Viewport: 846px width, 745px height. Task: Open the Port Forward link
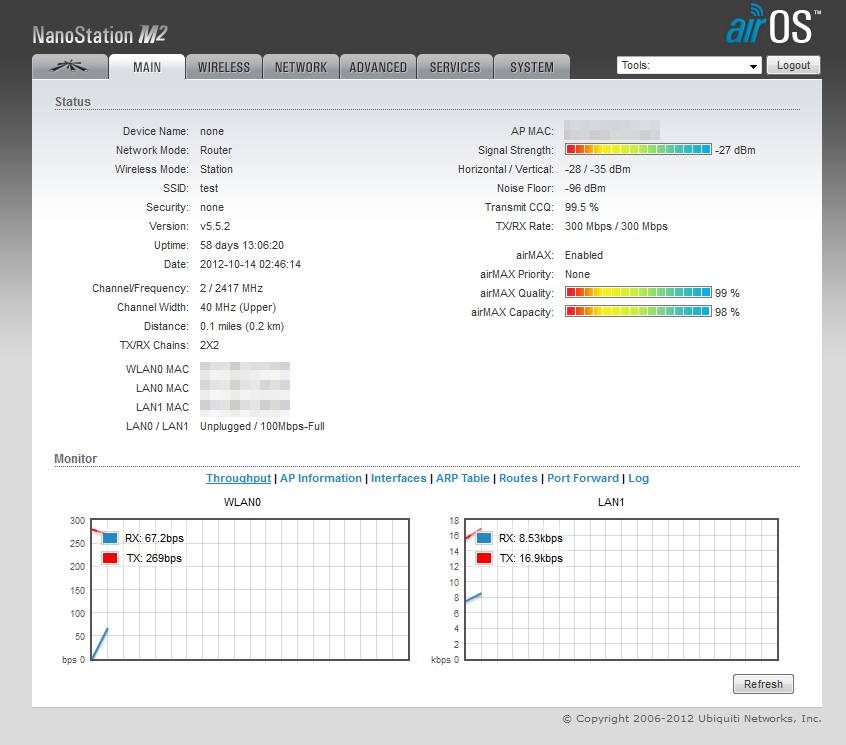click(x=583, y=478)
